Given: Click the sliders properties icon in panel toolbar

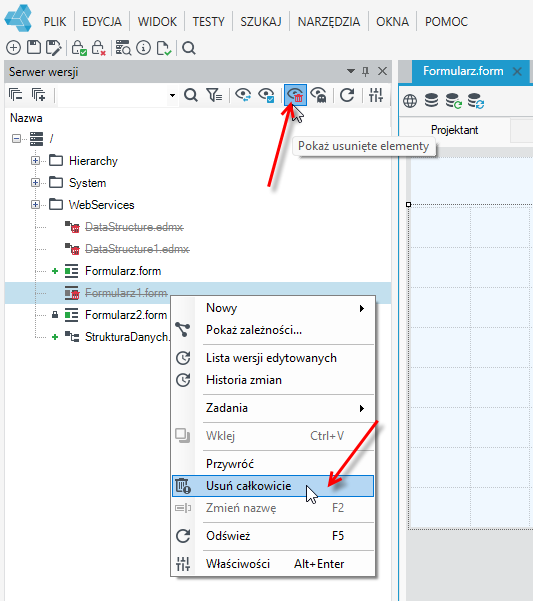Looking at the screenshot, I should click(x=376, y=95).
